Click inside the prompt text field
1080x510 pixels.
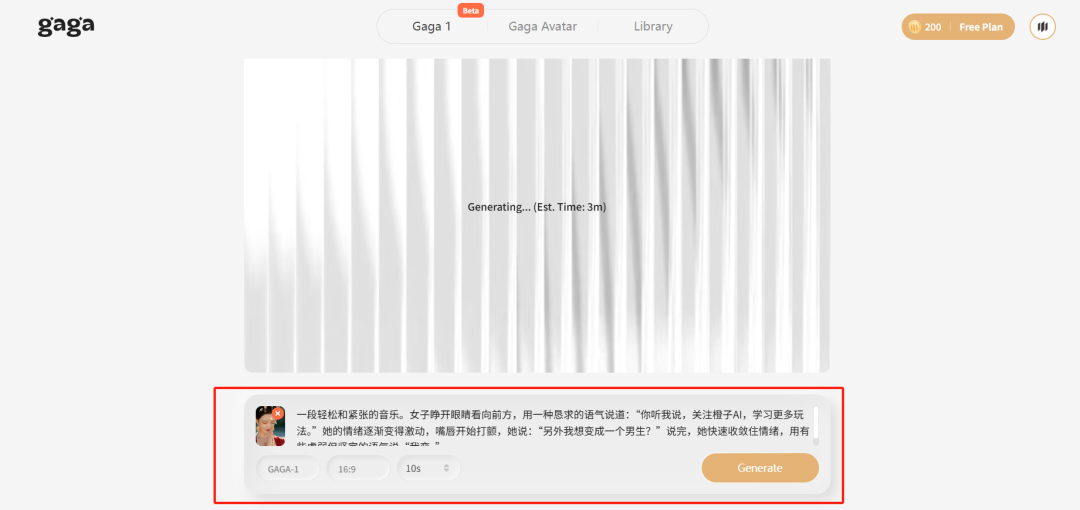click(550, 423)
